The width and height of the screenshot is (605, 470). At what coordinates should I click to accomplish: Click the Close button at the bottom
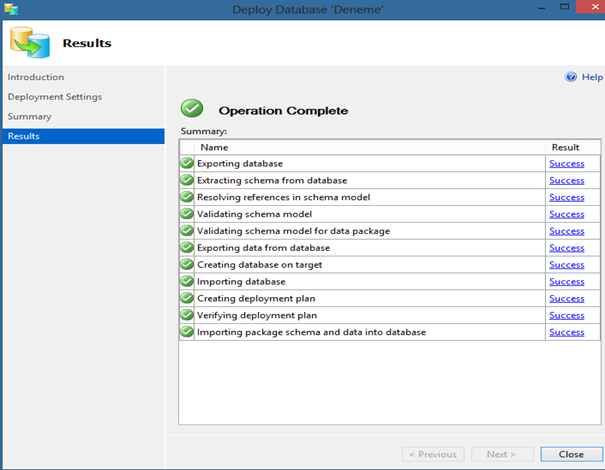(x=571, y=454)
